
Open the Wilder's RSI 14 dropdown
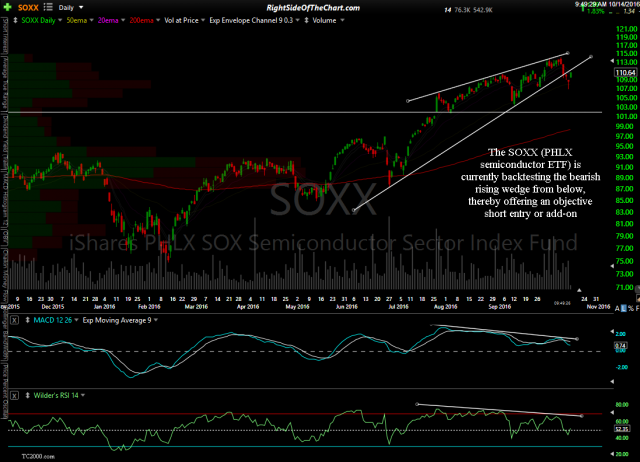[x=83, y=395]
